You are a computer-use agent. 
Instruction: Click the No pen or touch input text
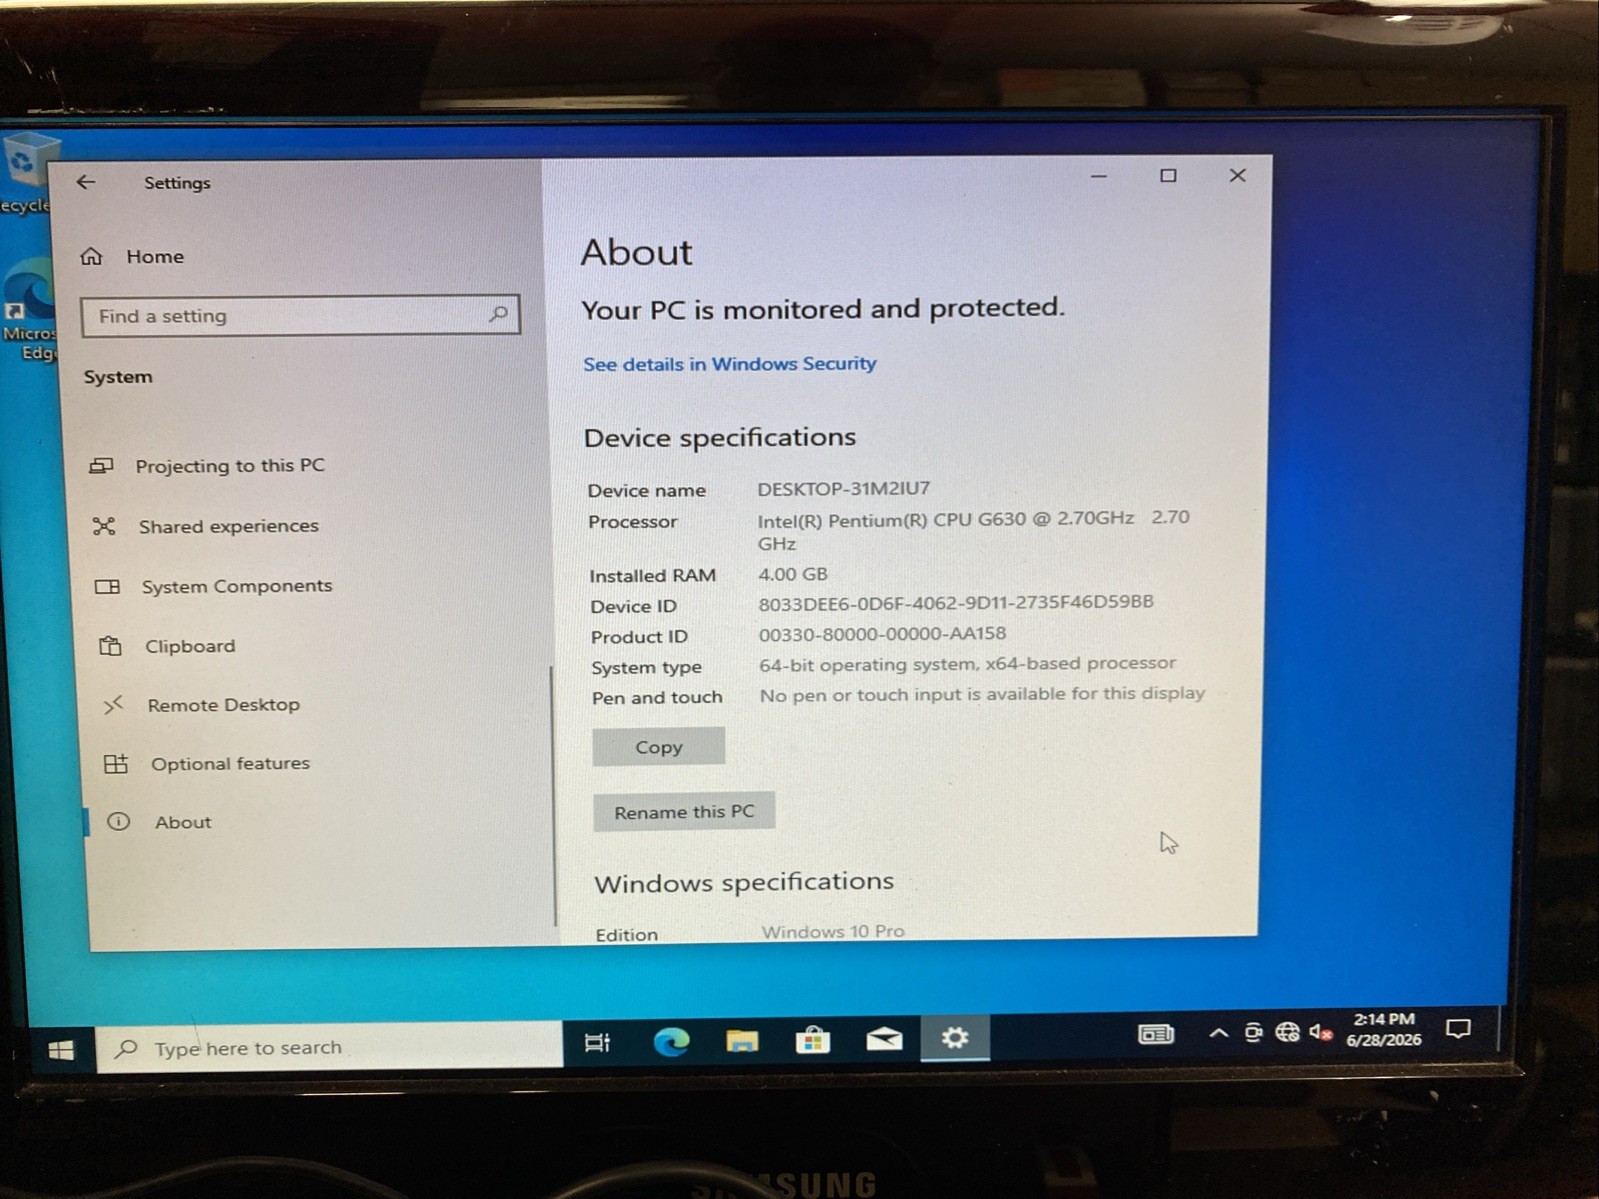pyautogui.click(x=982, y=694)
